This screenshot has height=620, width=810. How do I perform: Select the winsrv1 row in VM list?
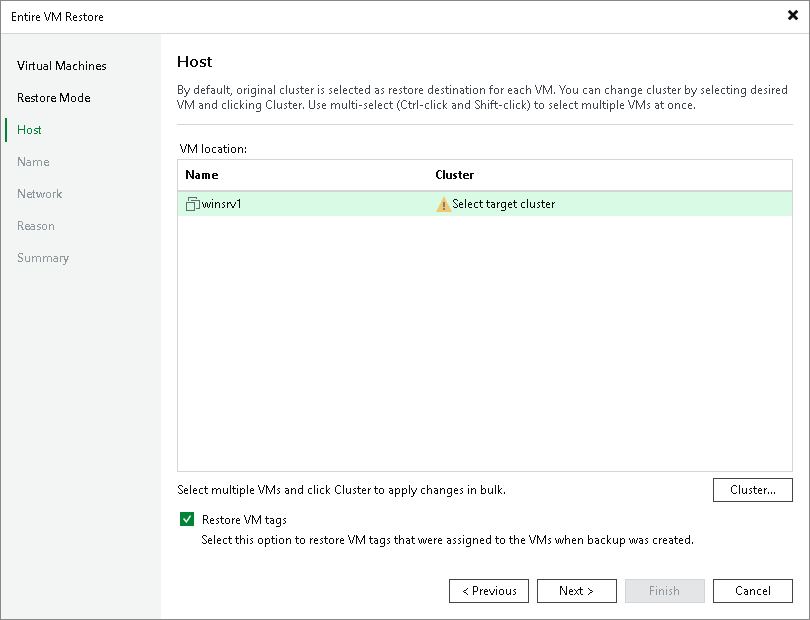(x=320, y=204)
